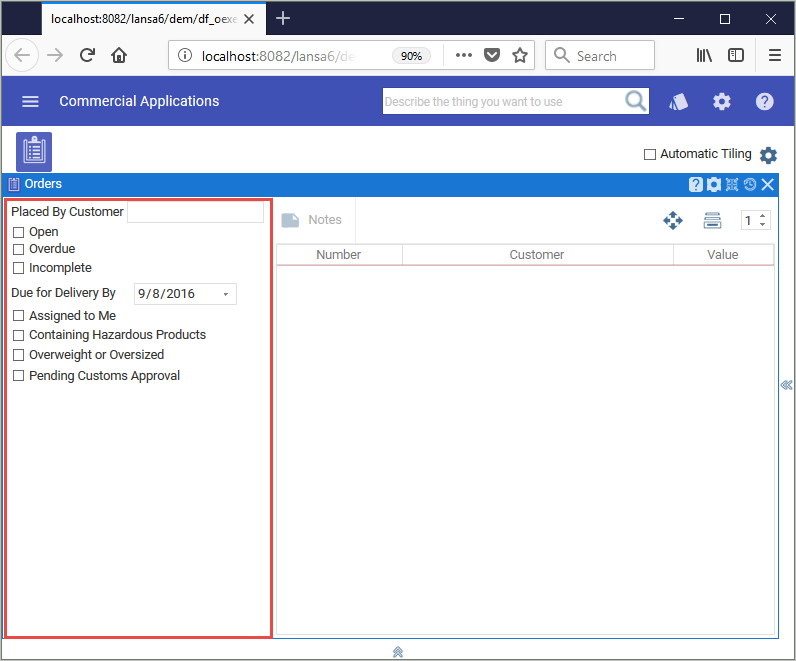
Task: Open Orders panel settings gear icon
Action: pyautogui.click(x=714, y=184)
